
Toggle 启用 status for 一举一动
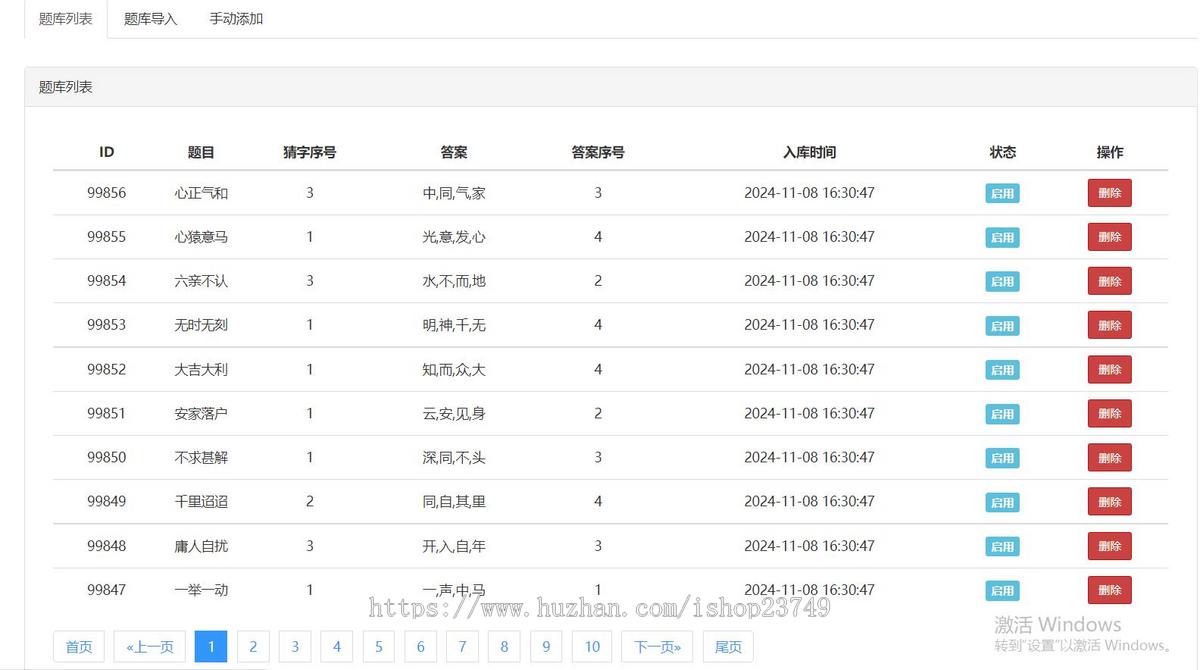pos(1002,591)
